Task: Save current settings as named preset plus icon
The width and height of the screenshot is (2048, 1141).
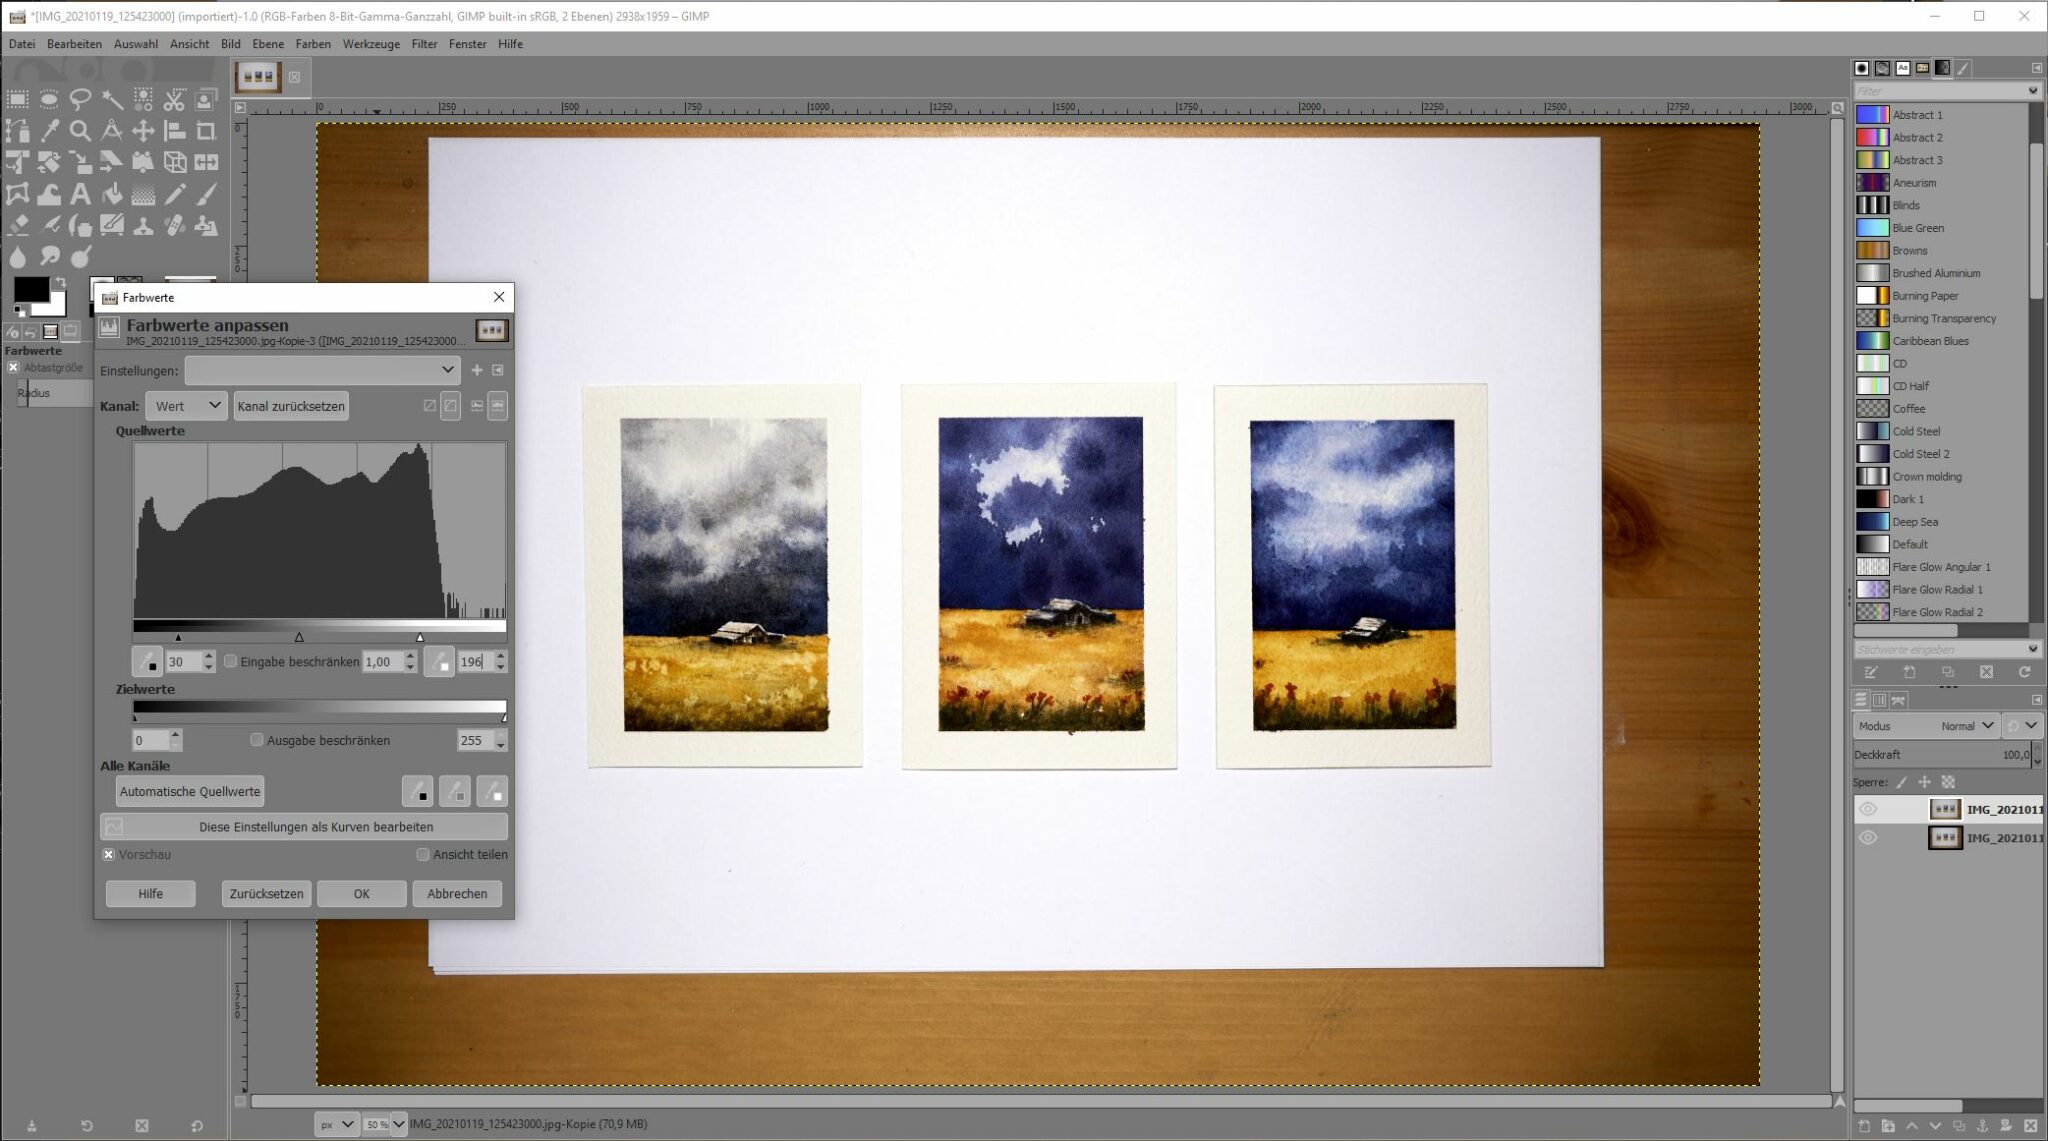Action: click(x=477, y=370)
